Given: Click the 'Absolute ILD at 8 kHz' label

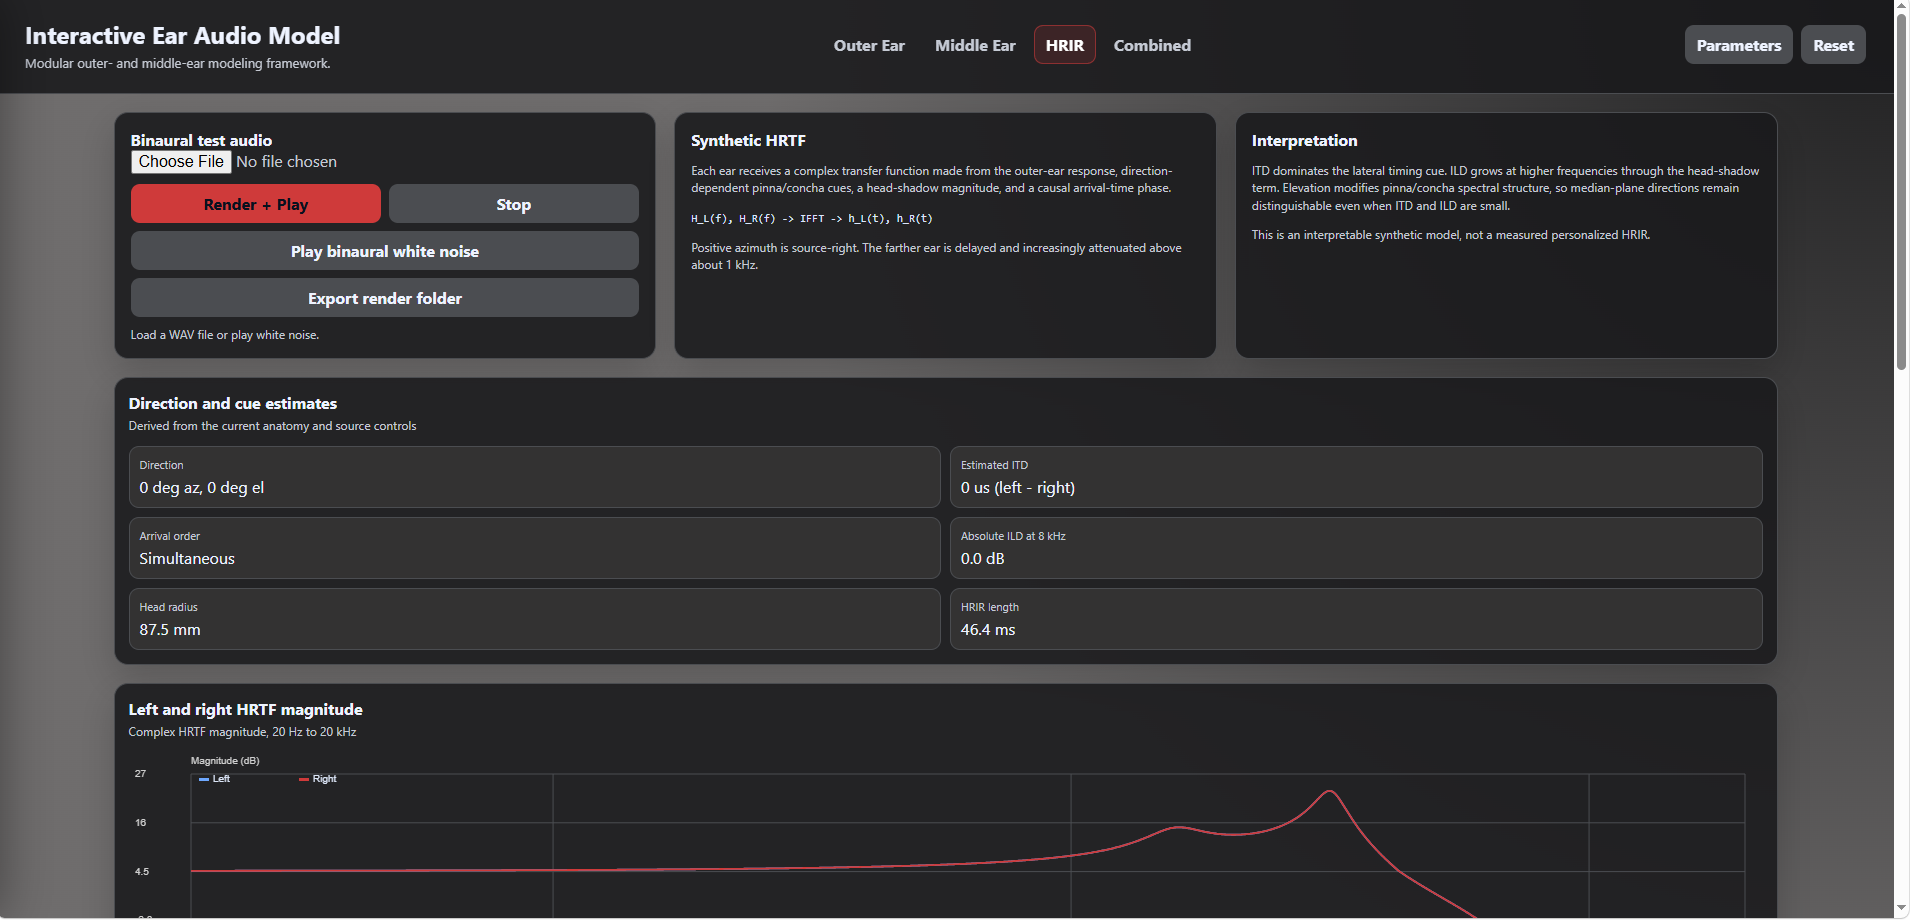Looking at the screenshot, I should tap(1013, 536).
